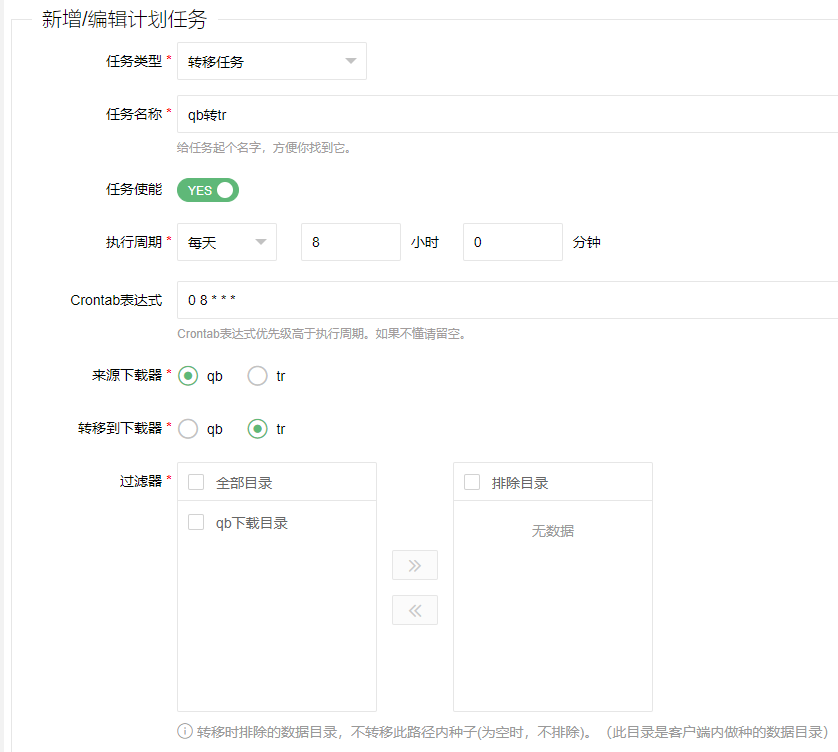Screen dimensions: 838x752
Task: Click the 小时 input field
Action: point(350,242)
